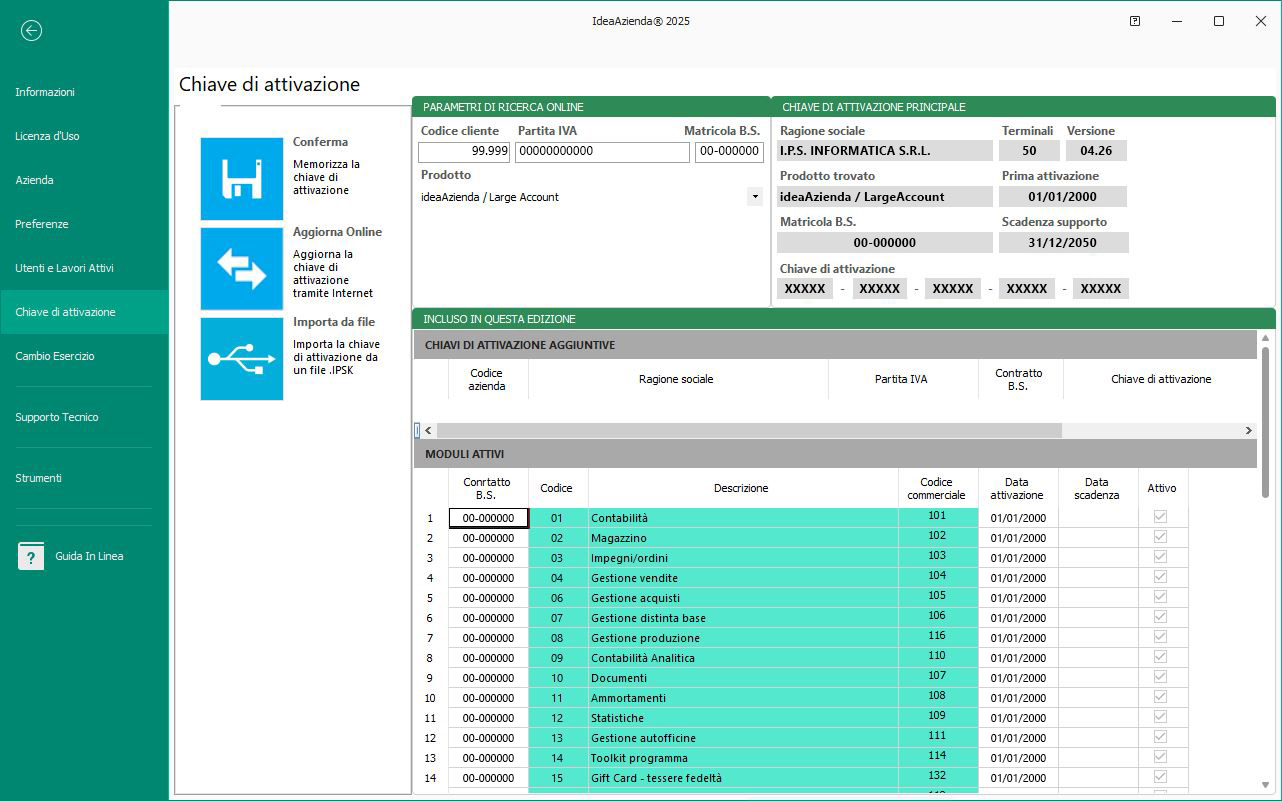Viewport: 1282px width, 801px height.
Task: Click the Aggiorna Online label
Action: tap(337, 232)
